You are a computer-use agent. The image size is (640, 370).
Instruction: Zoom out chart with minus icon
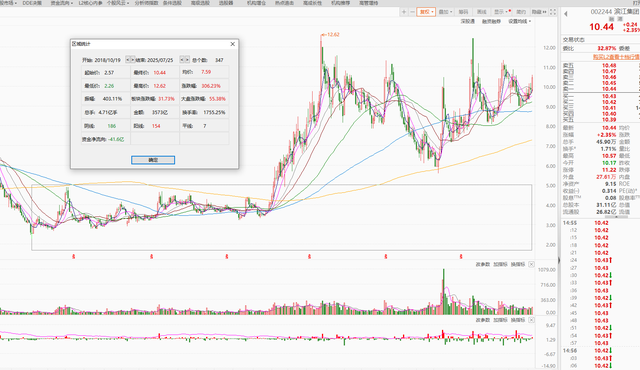(412, 12)
